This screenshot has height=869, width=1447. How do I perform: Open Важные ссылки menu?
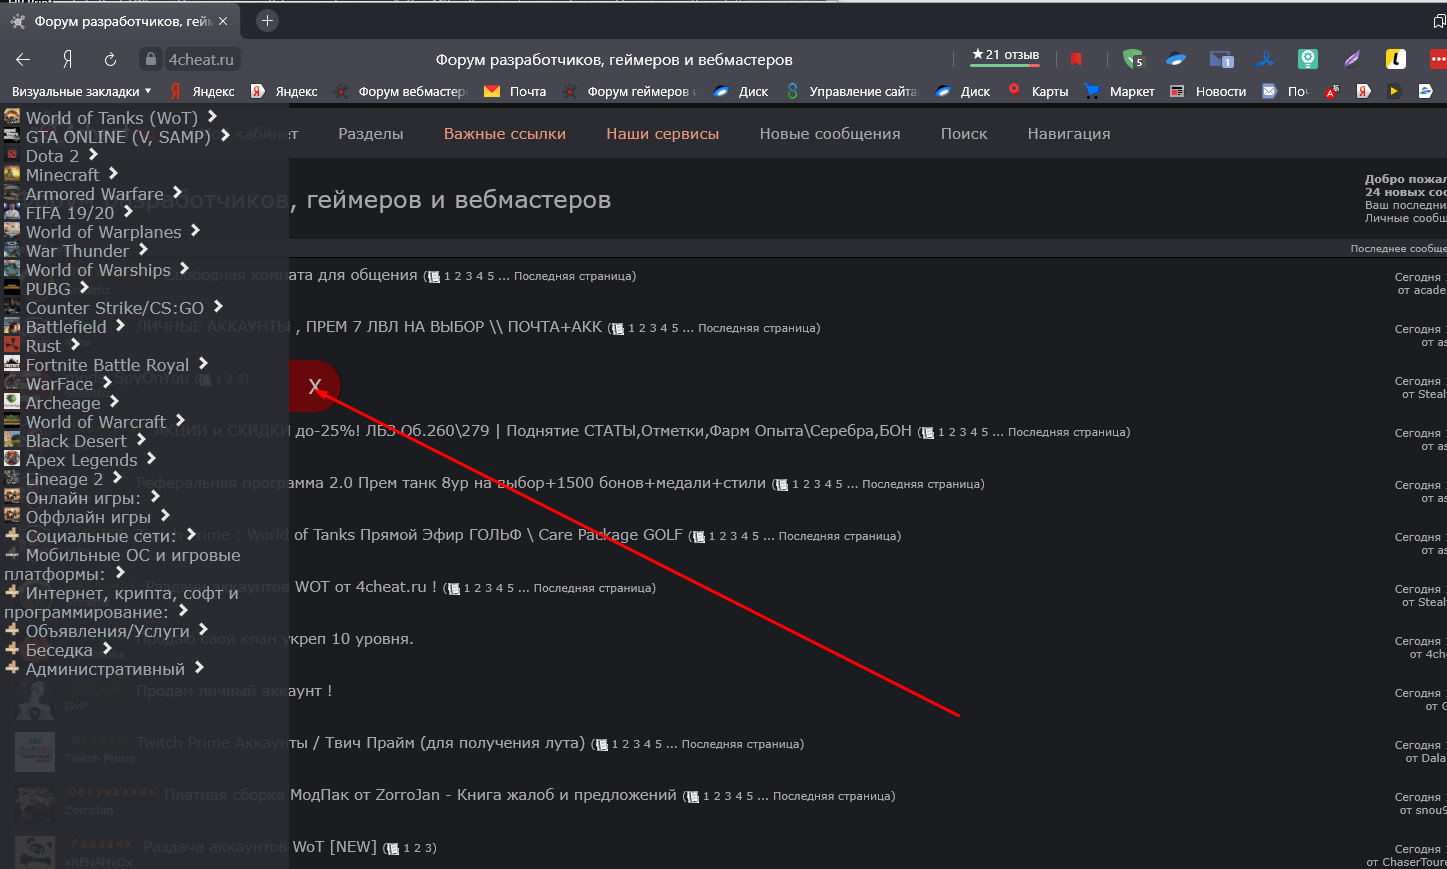click(505, 134)
